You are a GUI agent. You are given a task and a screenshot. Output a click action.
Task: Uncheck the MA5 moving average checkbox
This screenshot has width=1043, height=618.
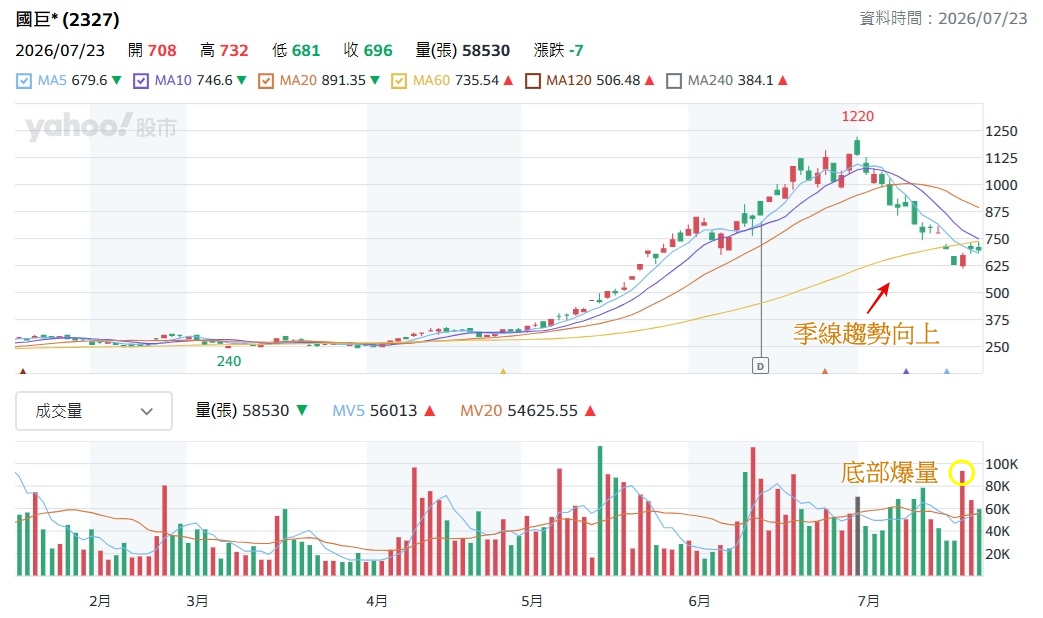(24, 81)
